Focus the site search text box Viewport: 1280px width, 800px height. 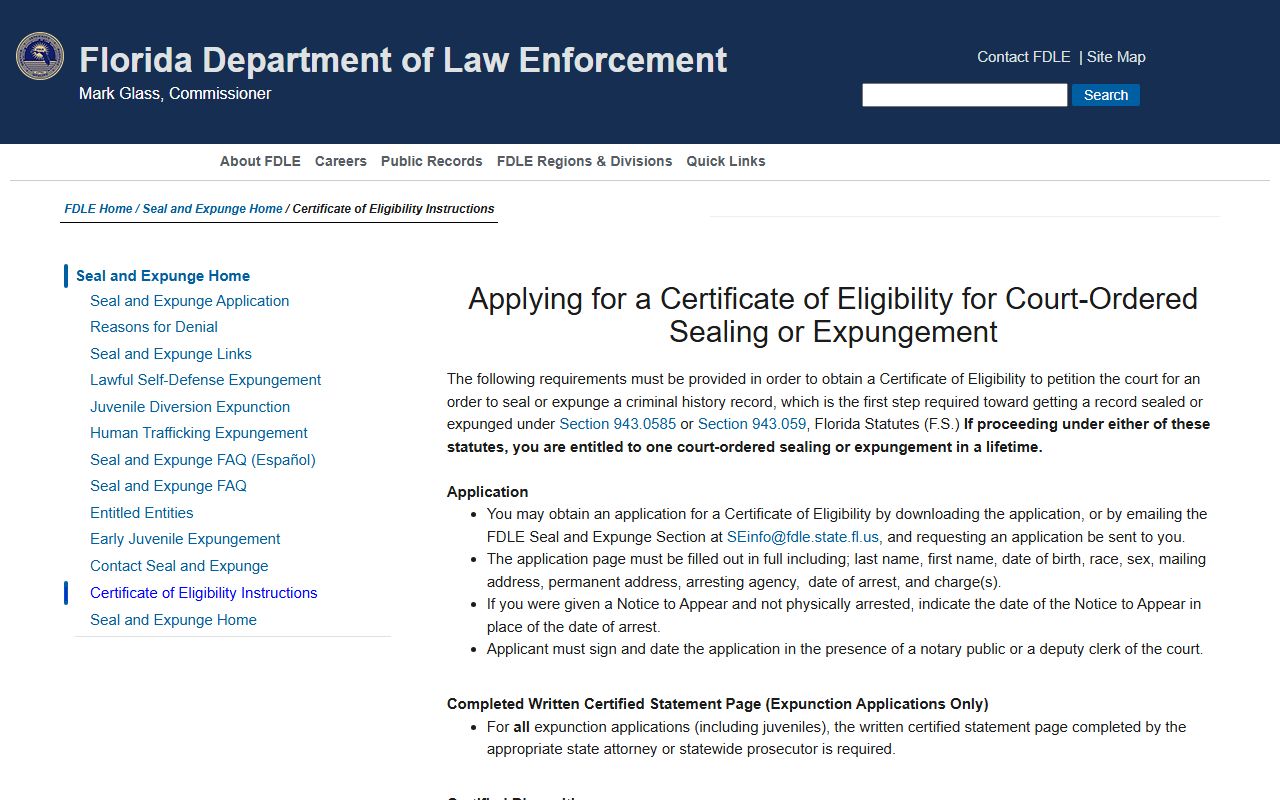pos(965,95)
